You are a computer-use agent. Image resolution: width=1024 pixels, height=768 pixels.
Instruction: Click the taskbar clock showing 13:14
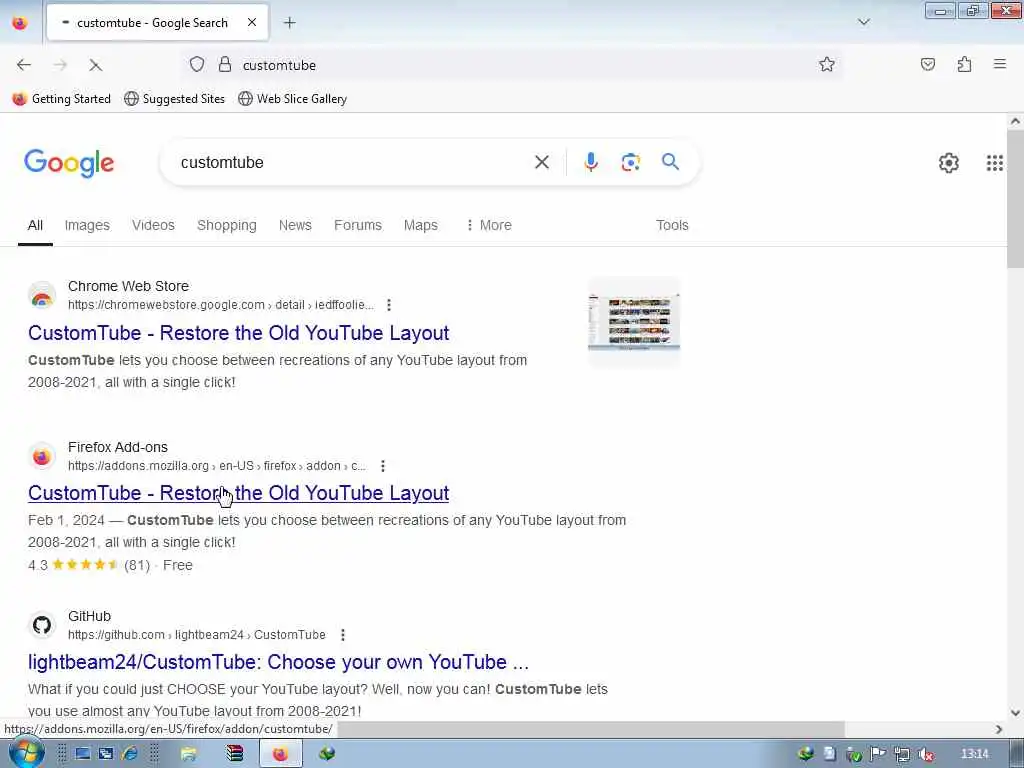tap(974, 754)
